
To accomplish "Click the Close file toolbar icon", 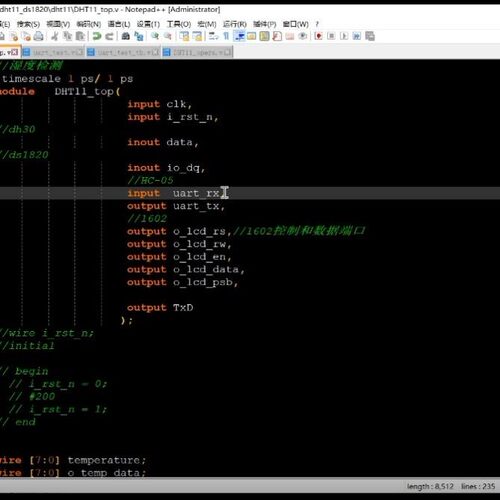I will 14,36.
